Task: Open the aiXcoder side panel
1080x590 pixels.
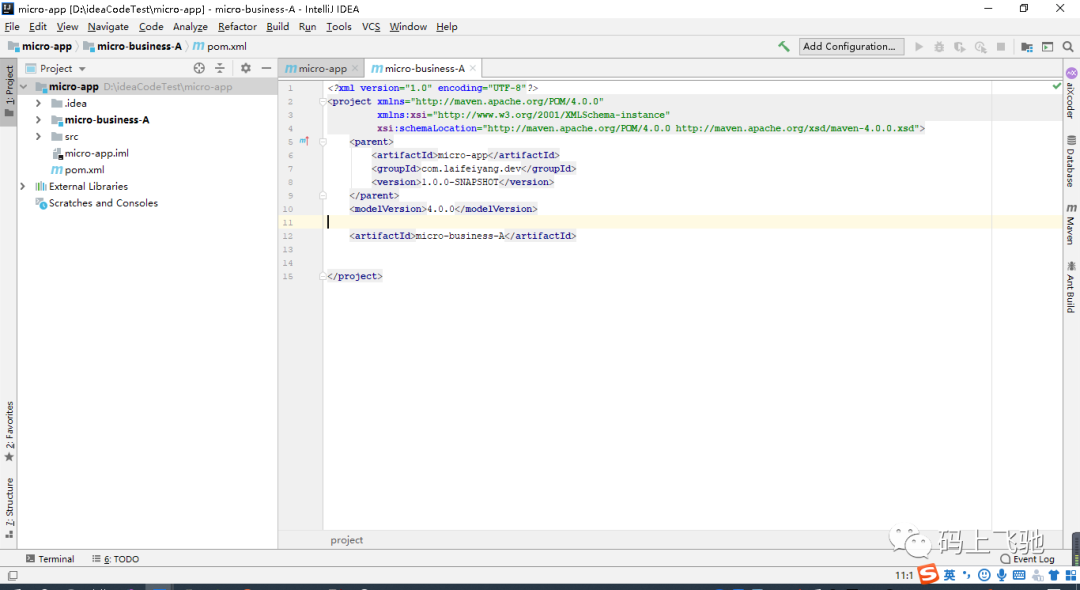Action: pyautogui.click(x=1071, y=93)
